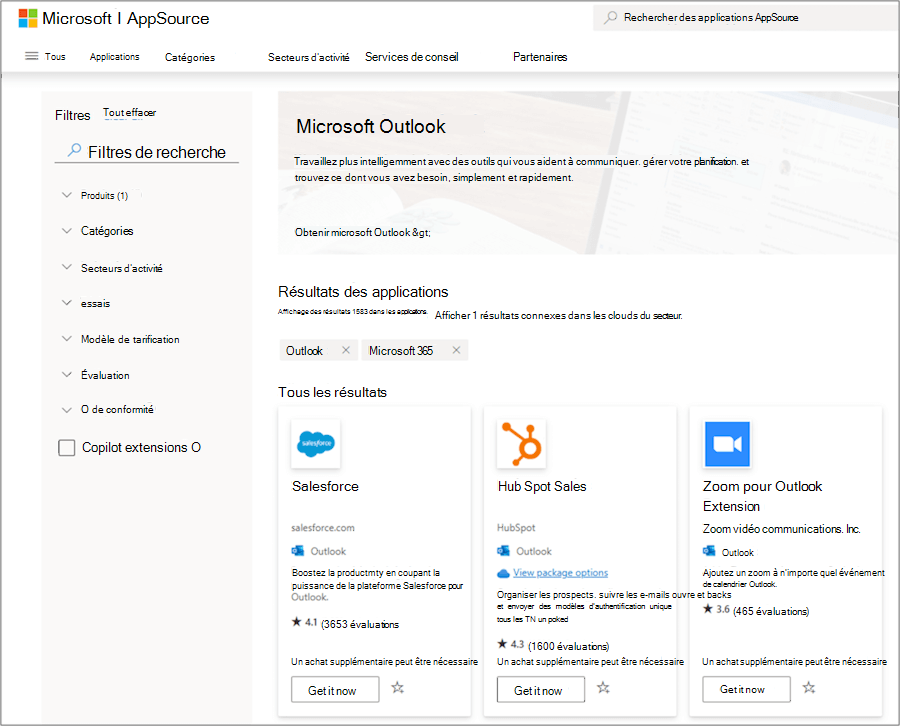Open the Tous menu

point(55,56)
